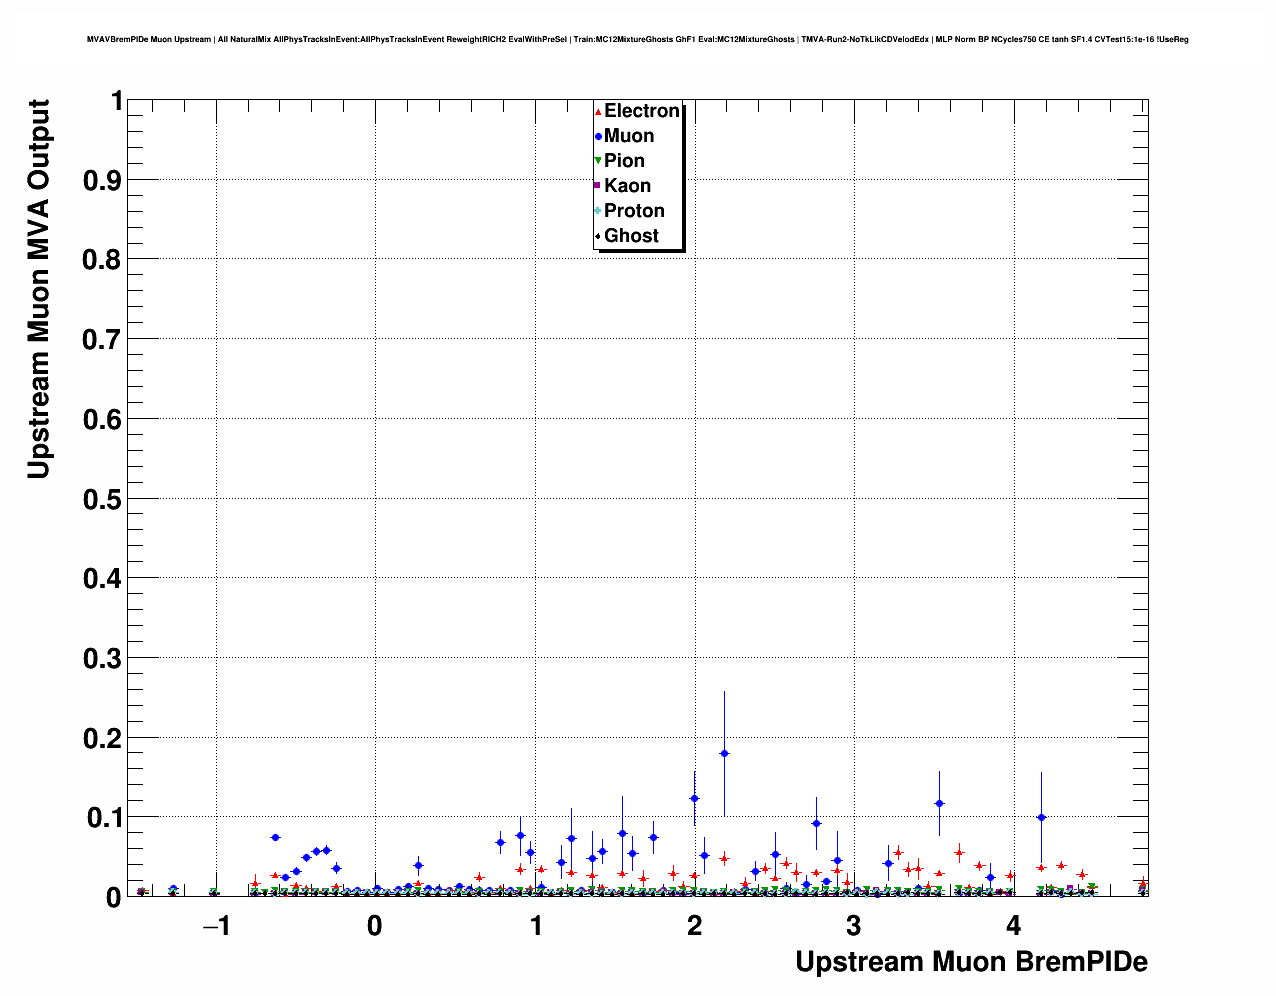Image resolution: width=1276 pixels, height=996 pixels.
Task: Click the x-axis tick label −1
Action: 216,926
